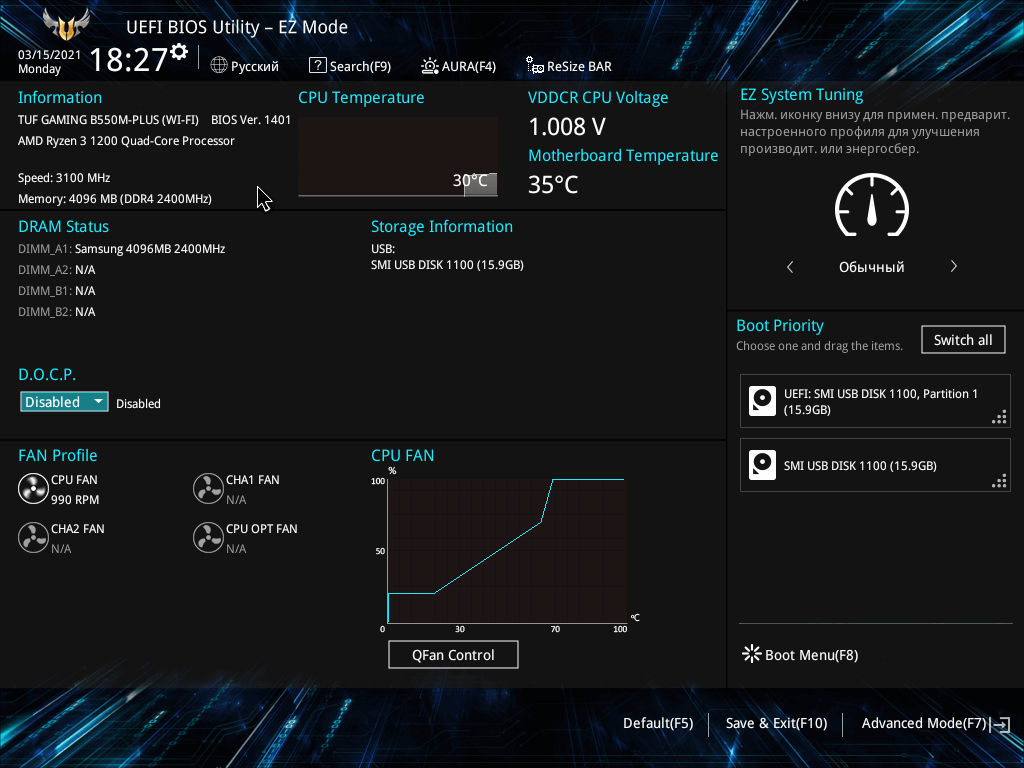The image size is (1024, 768).
Task: Click the DIMM_B2 N/A entry
Action: click(x=57, y=312)
